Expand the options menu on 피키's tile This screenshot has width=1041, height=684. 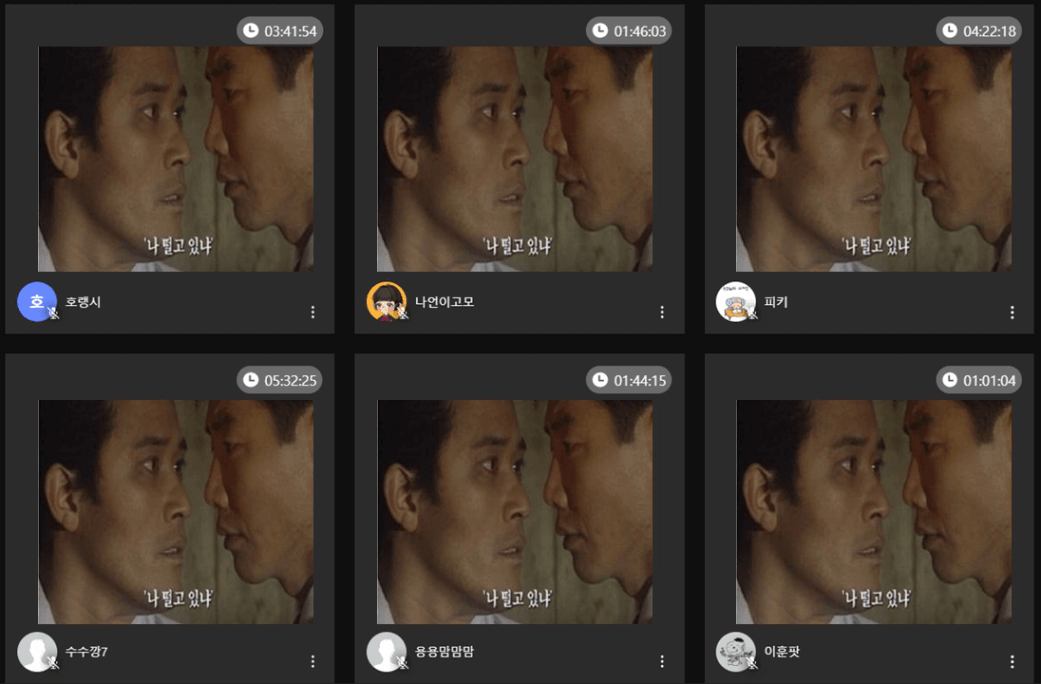1012,312
